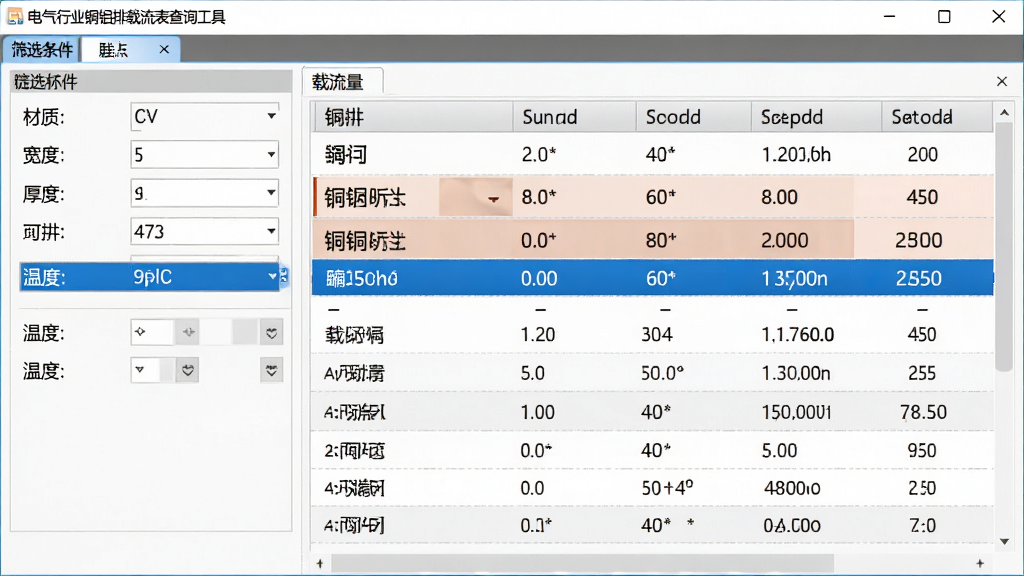Open the 载流量 tab

pyautogui.click(x=343, y=82)
